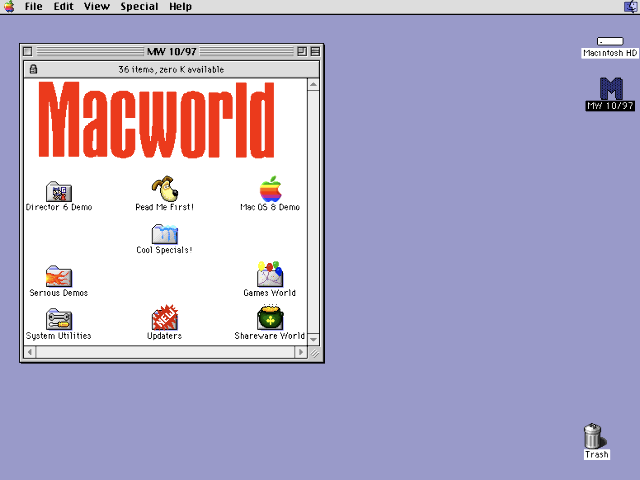Open the Help menu
Viewport: 640px width, 480px height.
[x=180, y=7]
